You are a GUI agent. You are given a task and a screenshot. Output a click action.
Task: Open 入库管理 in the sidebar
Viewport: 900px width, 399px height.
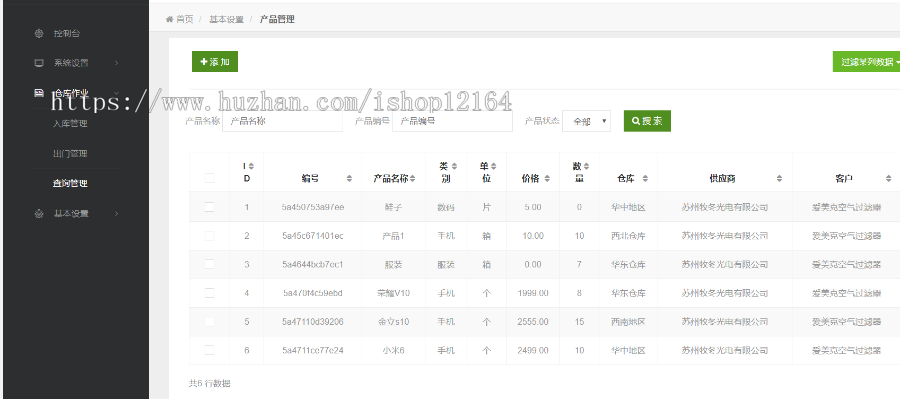click(70, 123)
